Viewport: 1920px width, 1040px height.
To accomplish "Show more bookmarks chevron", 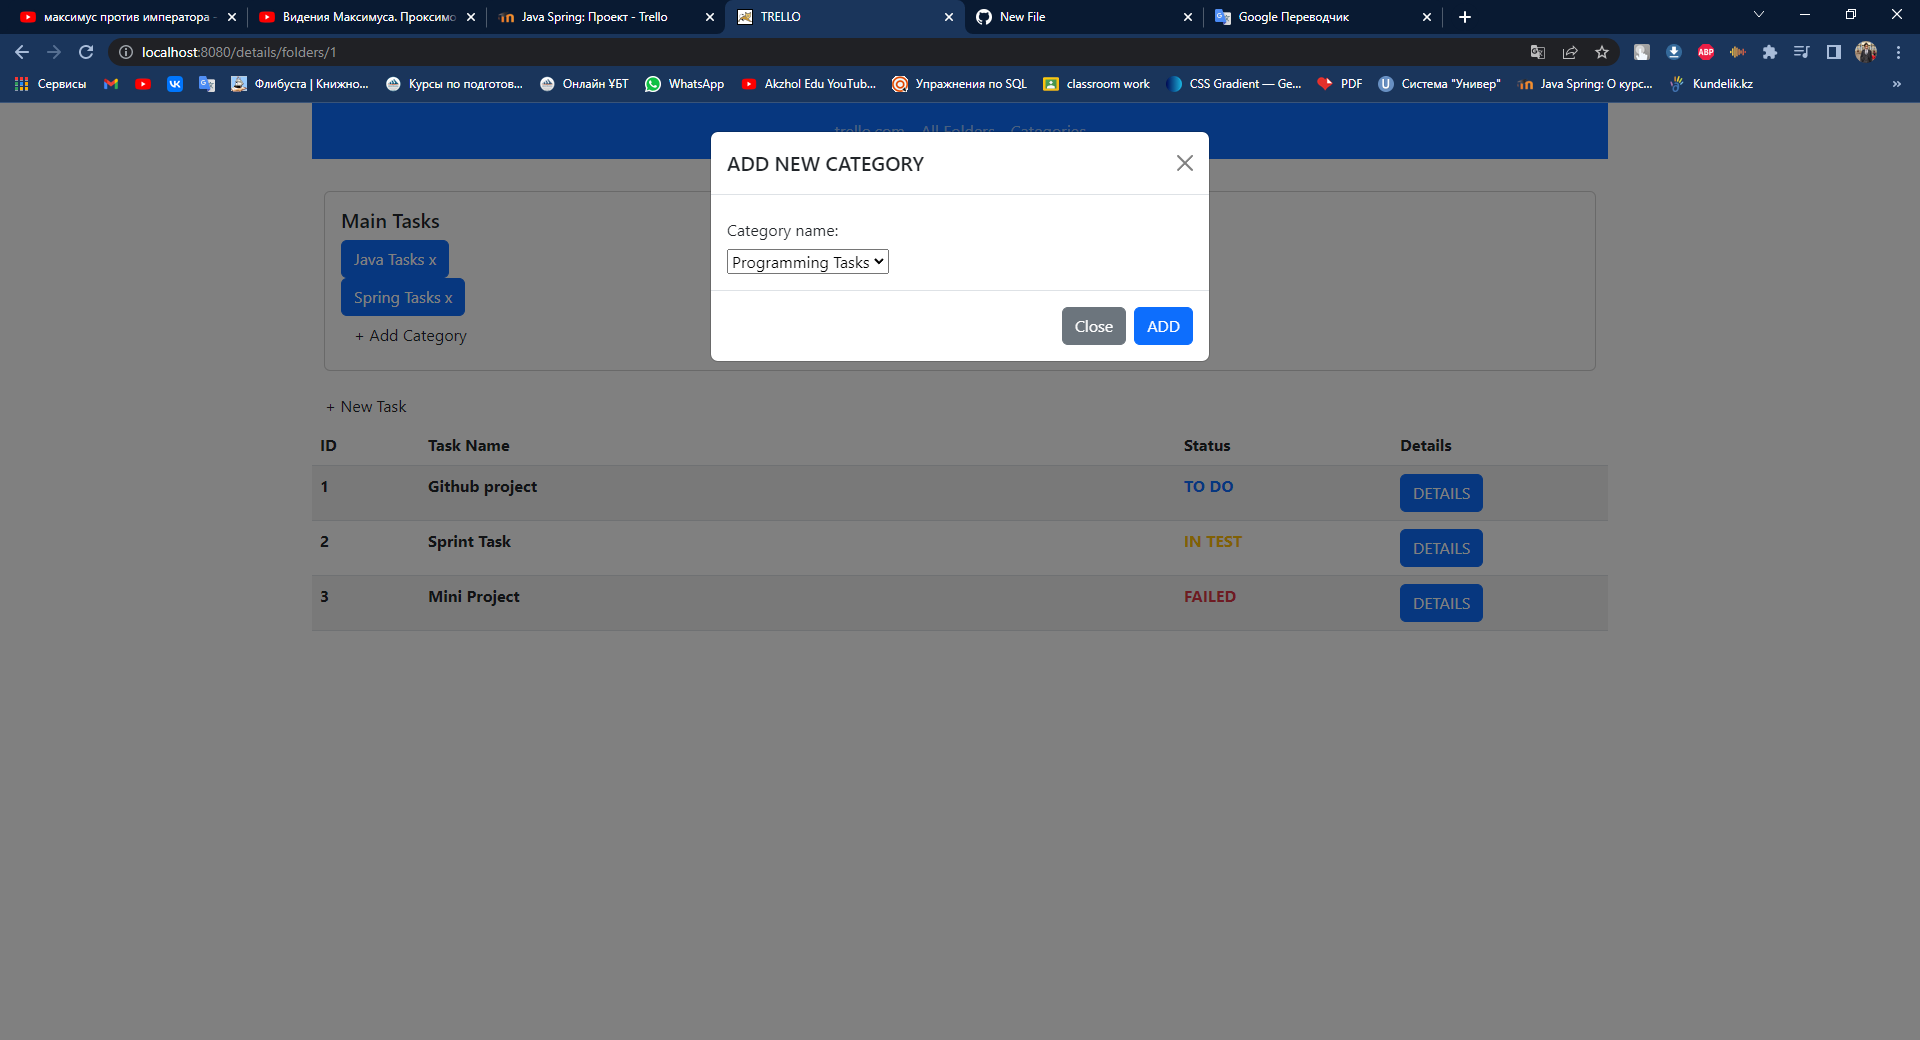I will click(1897, 84).
